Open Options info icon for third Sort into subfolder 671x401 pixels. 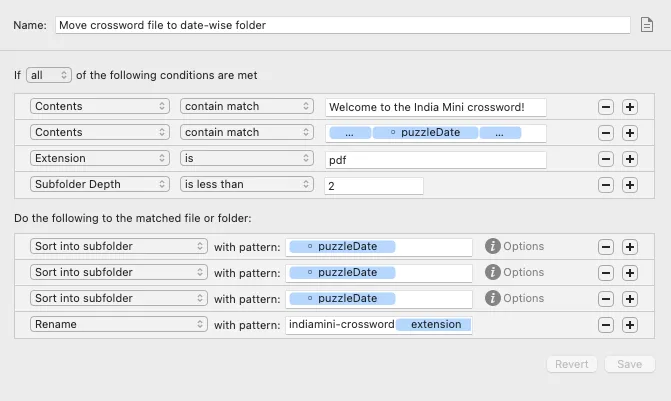pos(493,298)
